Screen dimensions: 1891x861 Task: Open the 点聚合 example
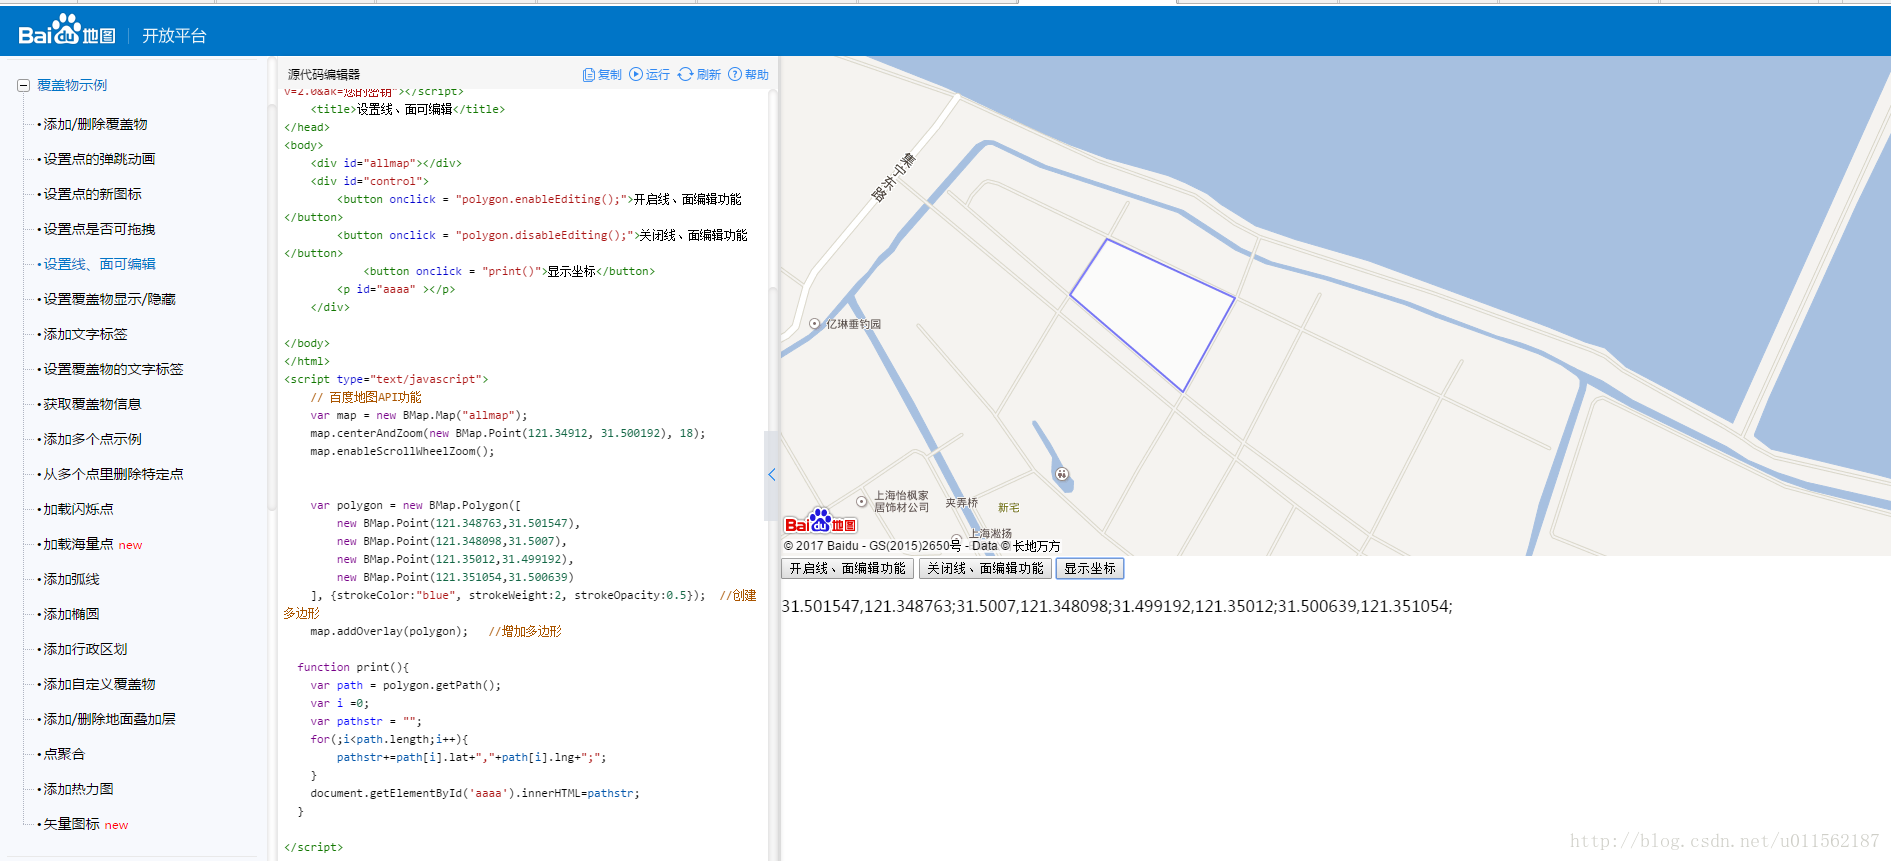pyautogui.click(x=65, y=754)
